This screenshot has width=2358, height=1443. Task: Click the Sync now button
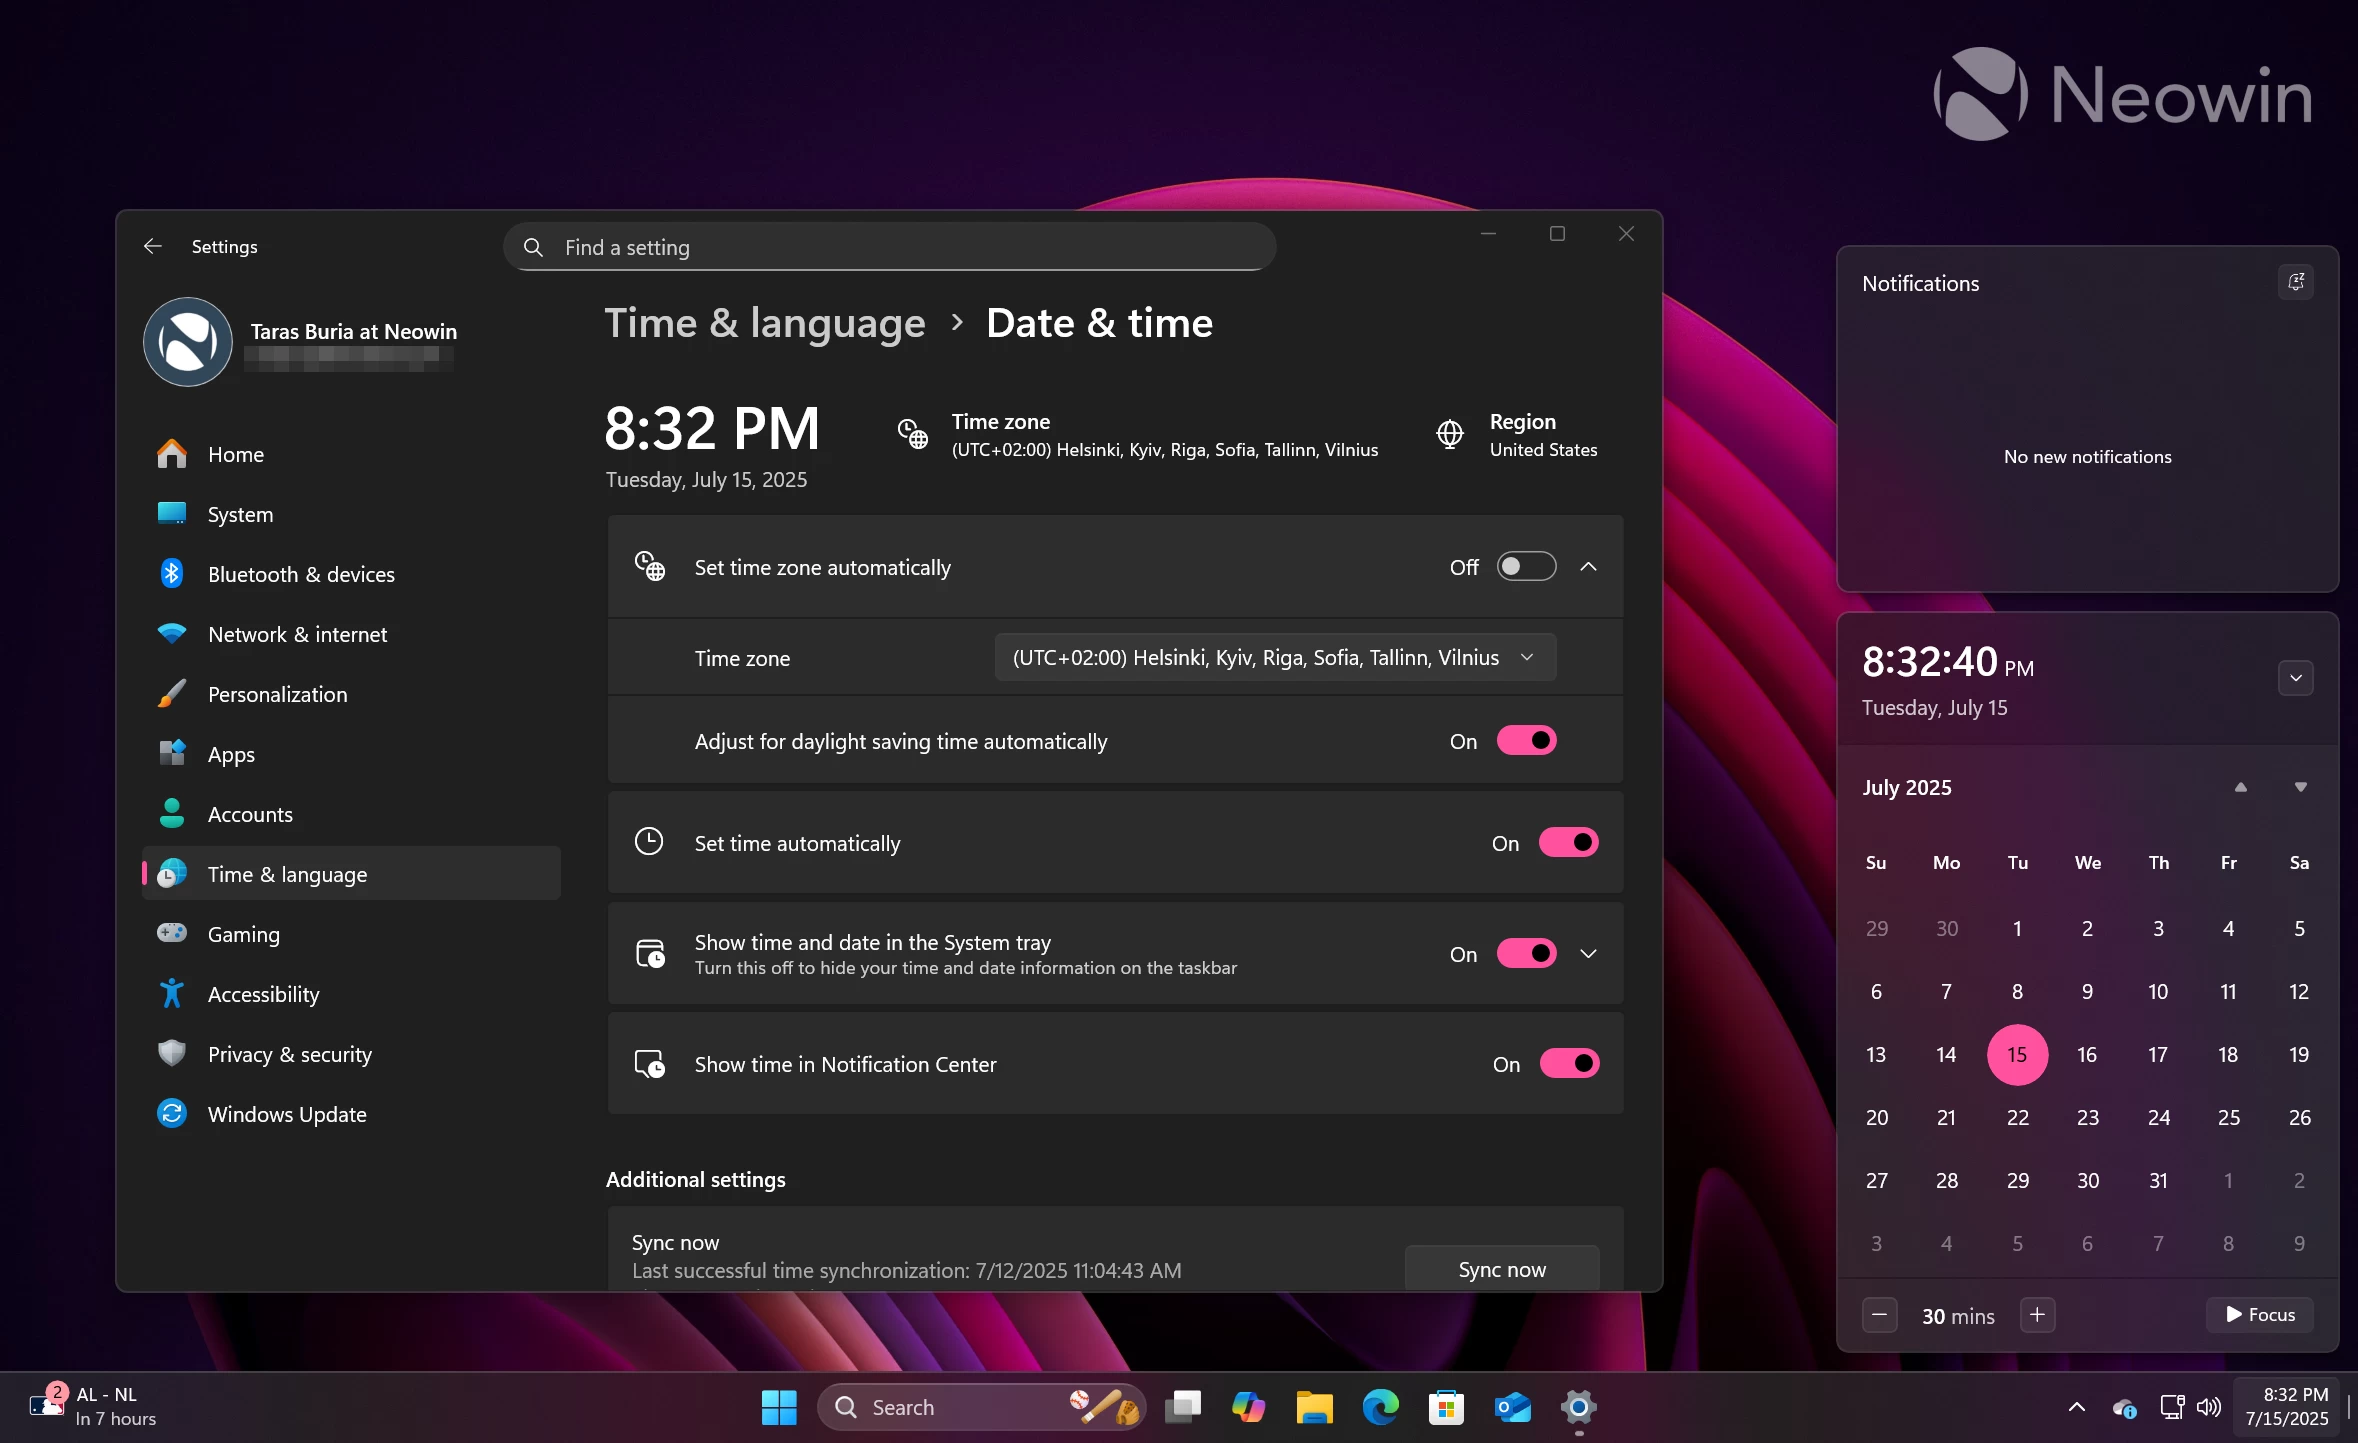pyautogui.click(x=1501, y=1268)
